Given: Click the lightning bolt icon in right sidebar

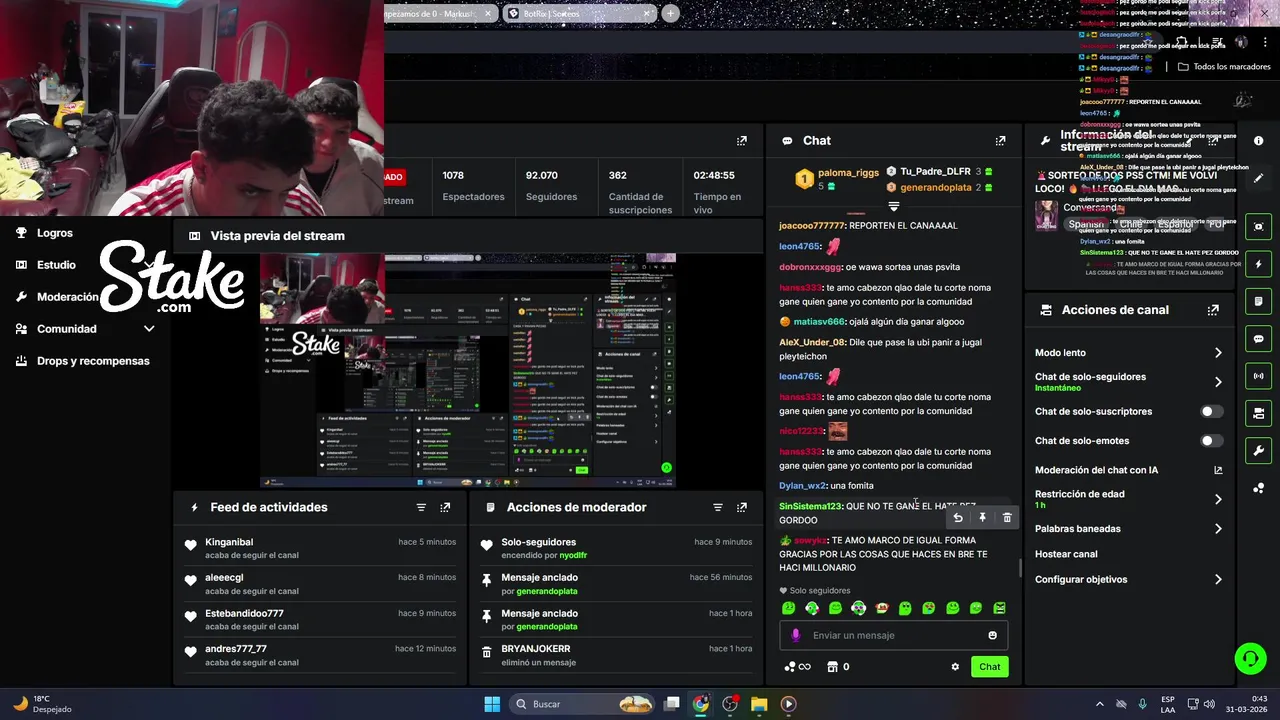Looking at the screenshot, I should (1258, 264).
